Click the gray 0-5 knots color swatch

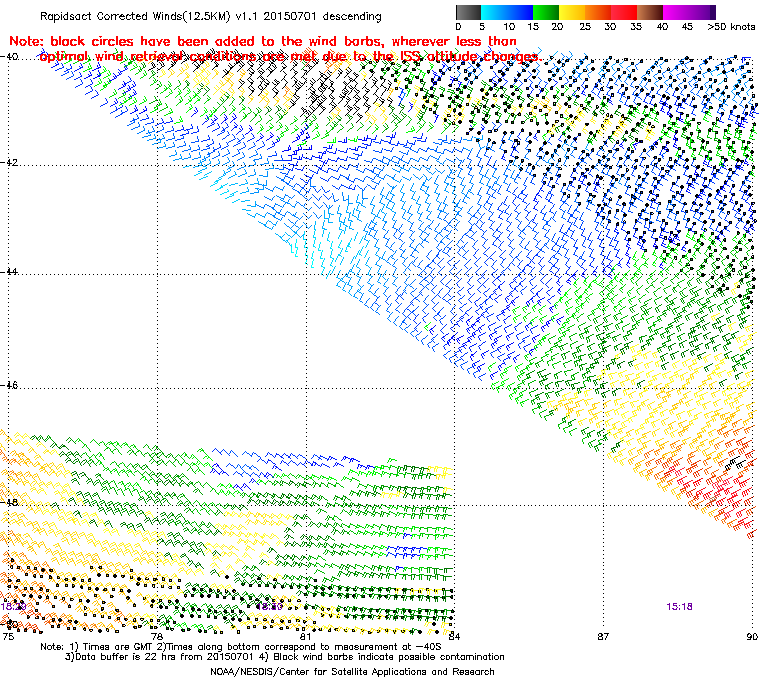468,12
